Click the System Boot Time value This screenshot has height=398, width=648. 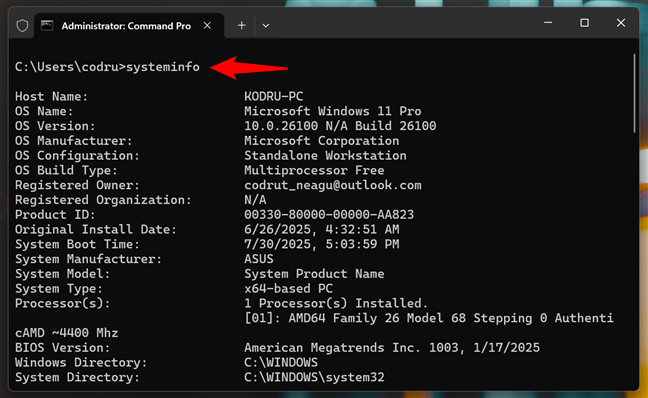click(322, 244)
